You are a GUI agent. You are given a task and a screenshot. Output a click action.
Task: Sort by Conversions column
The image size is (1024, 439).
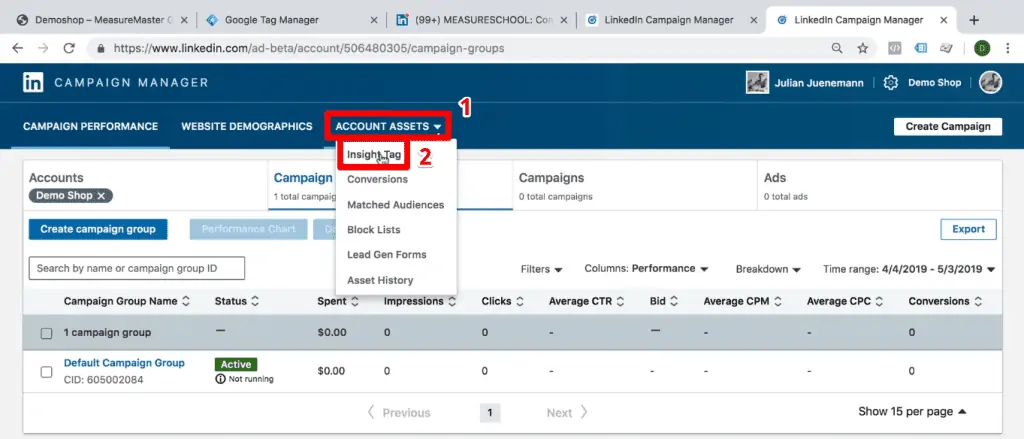[x=978, y=302]
